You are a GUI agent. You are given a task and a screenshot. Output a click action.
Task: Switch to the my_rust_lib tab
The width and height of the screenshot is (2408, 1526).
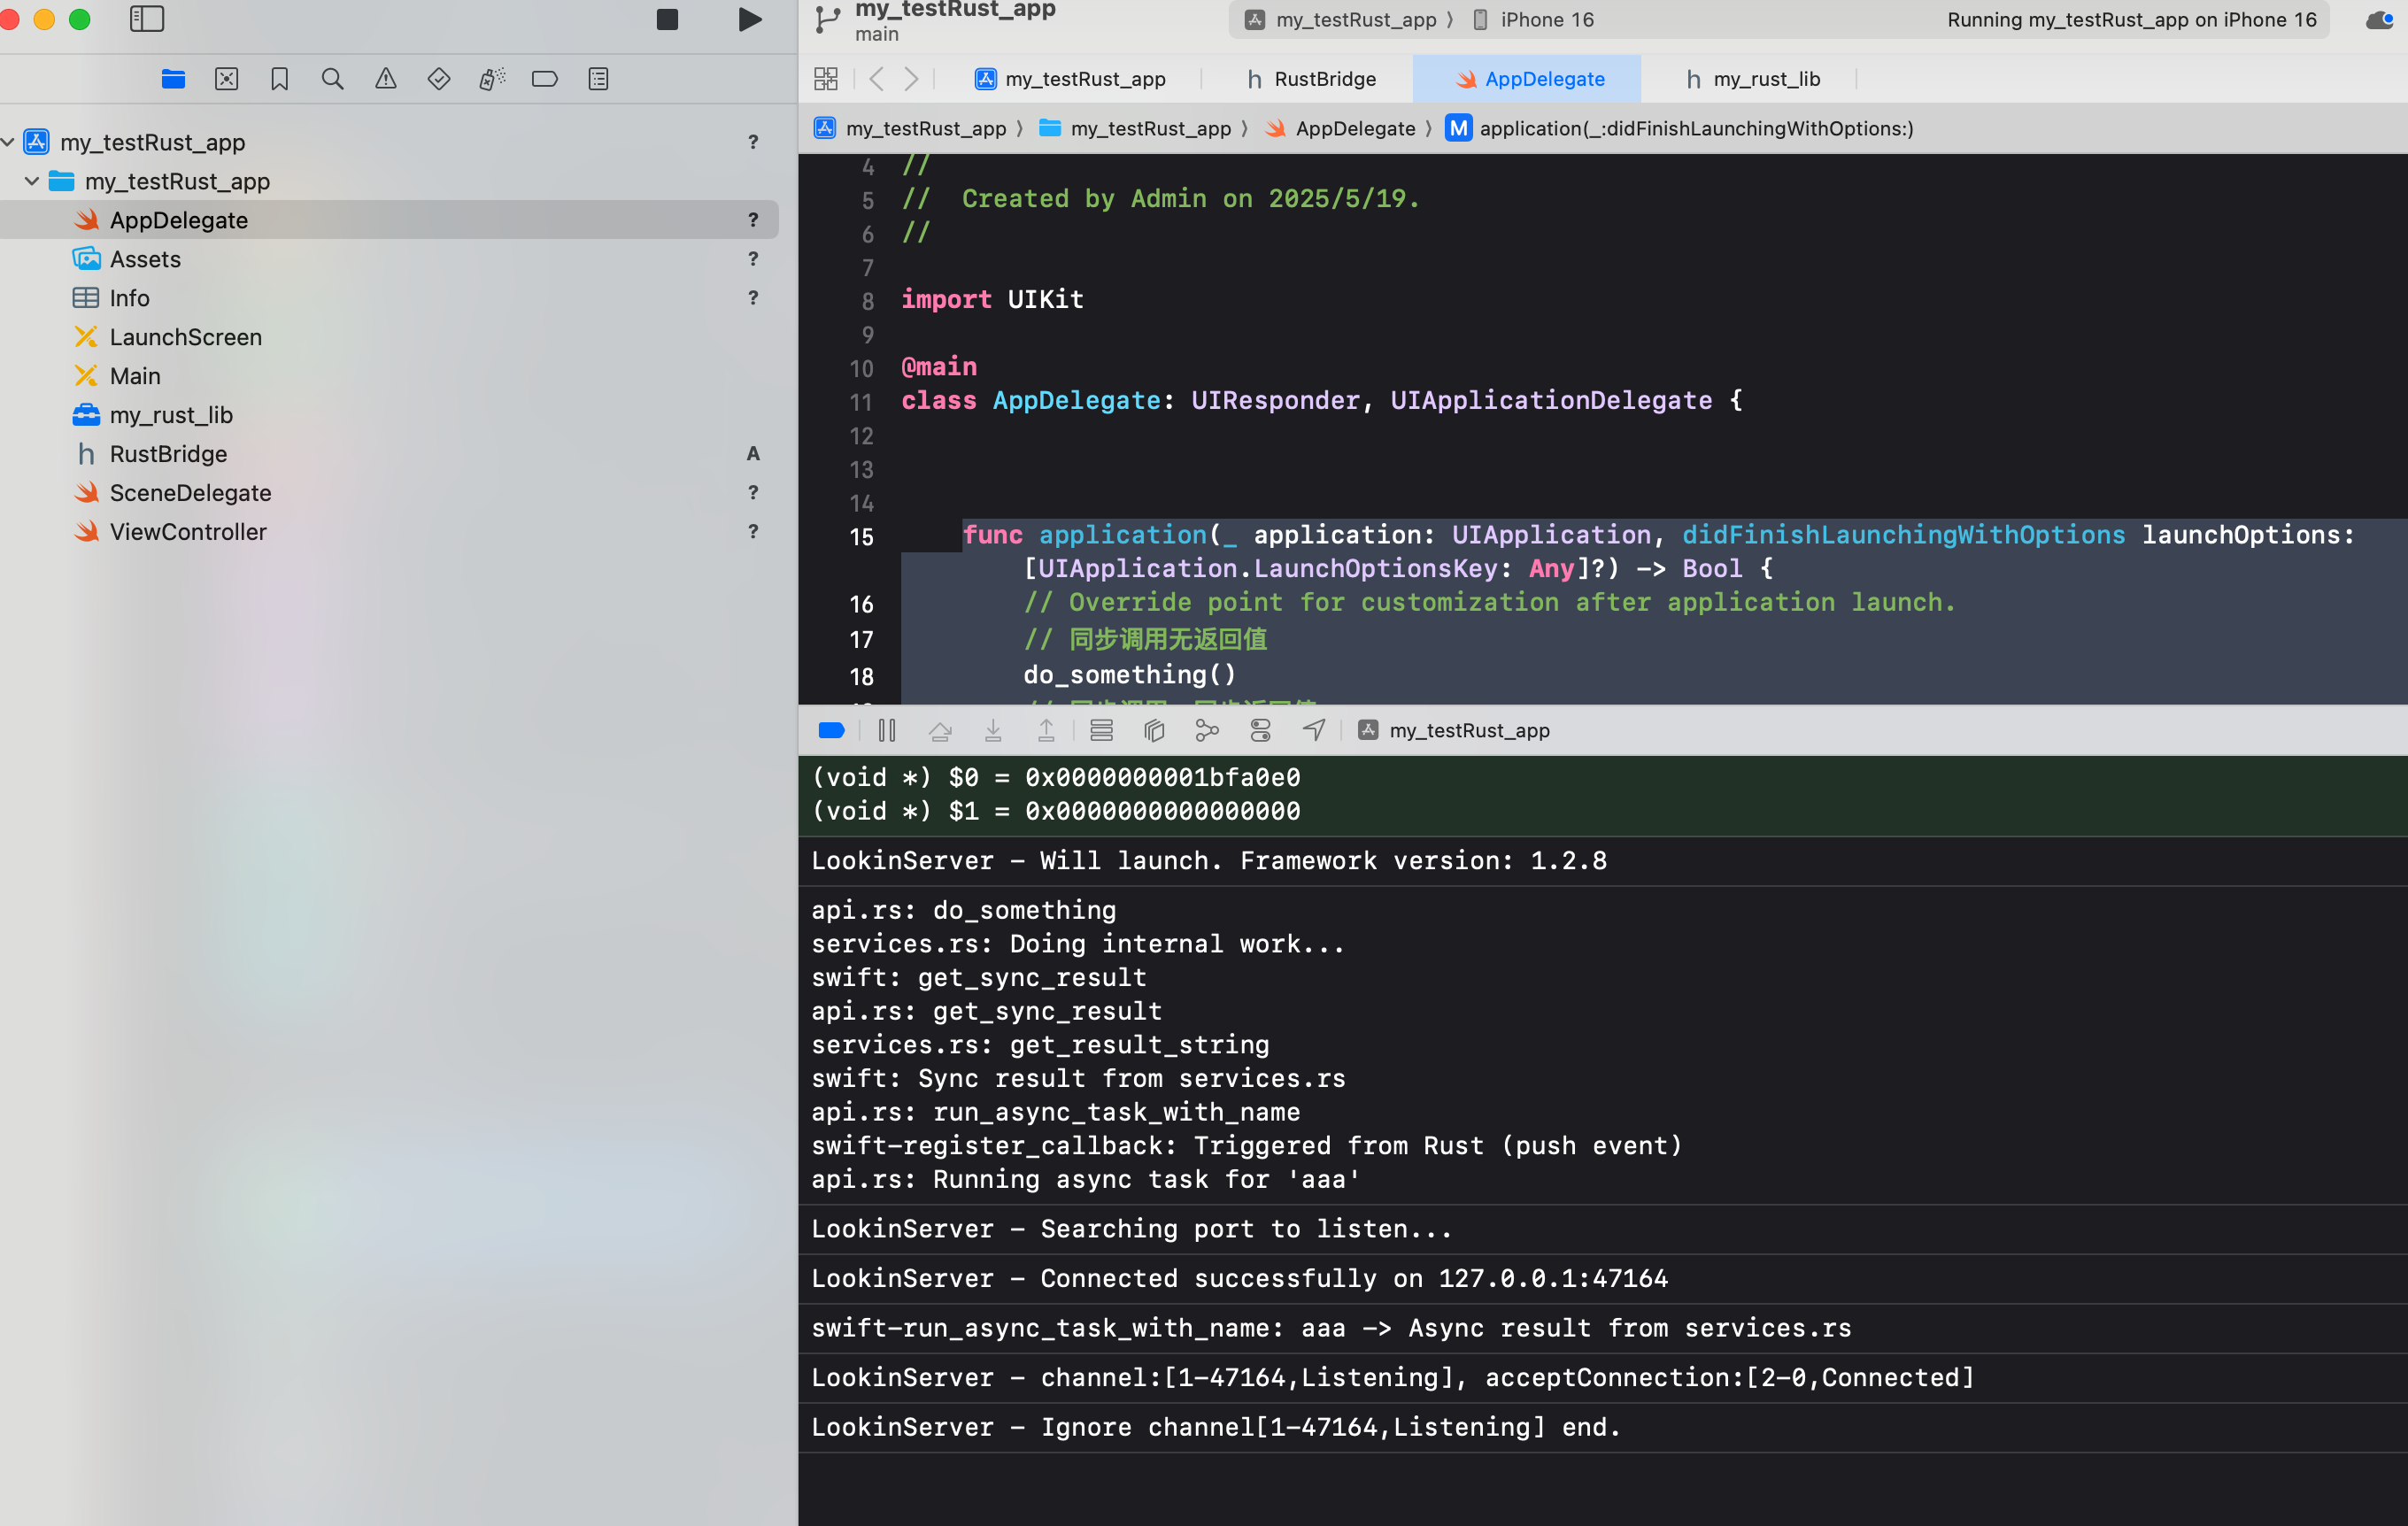pyautogui.click(x=1752, y=79)
